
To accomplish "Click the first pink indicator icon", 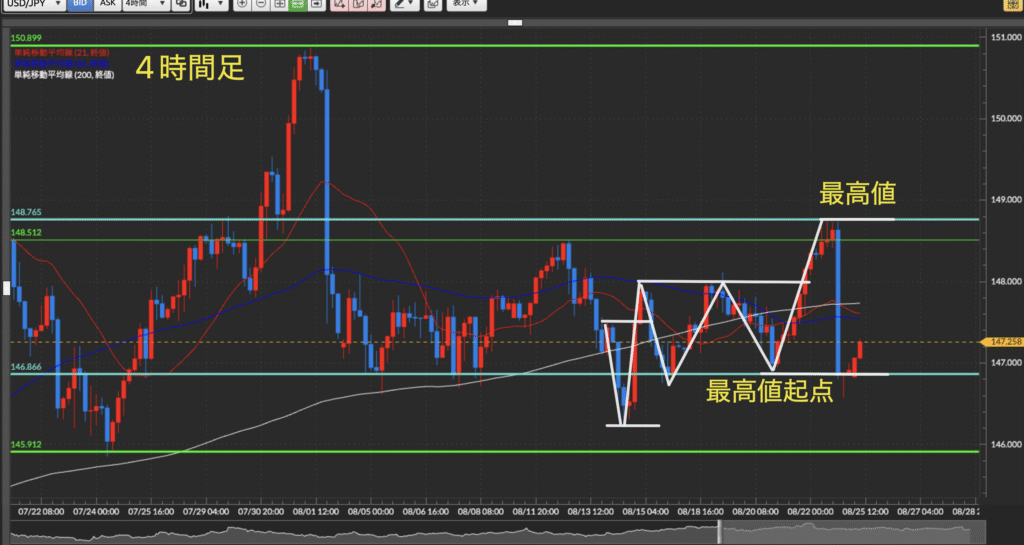I will 339,4.
